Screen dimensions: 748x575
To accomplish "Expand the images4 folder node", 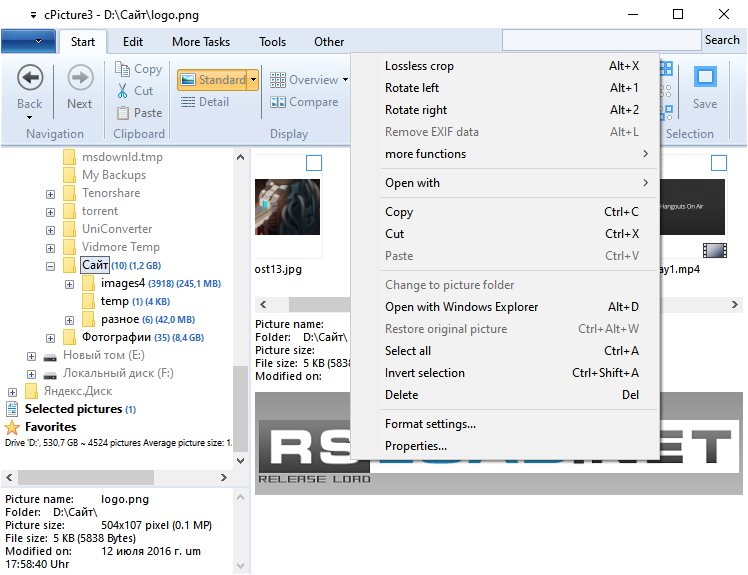I will (x=69, y=284).
